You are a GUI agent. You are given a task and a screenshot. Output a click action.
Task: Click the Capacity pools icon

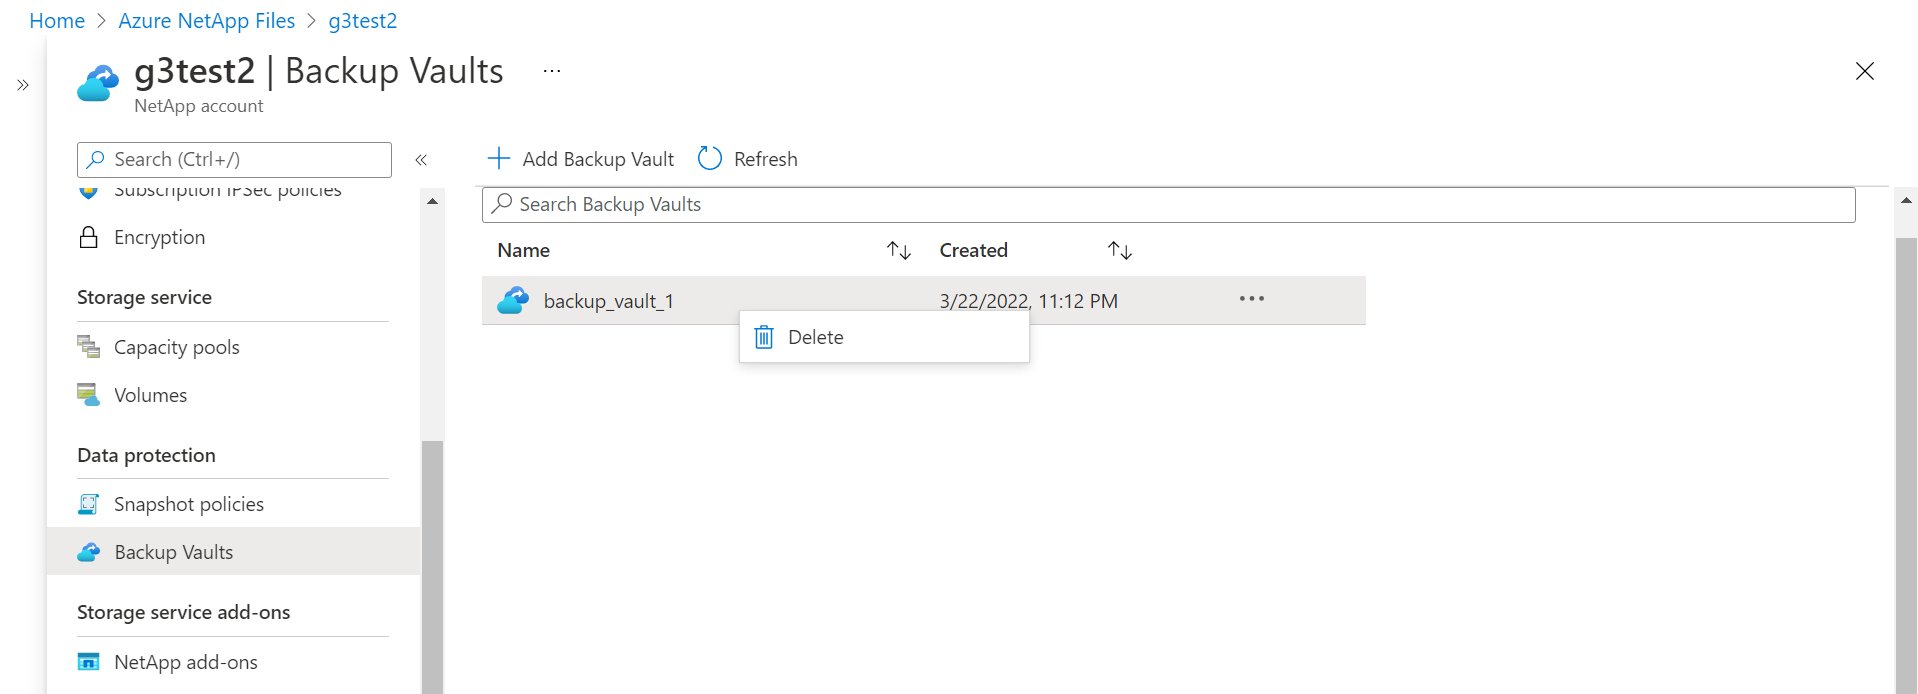pos(89,347)
